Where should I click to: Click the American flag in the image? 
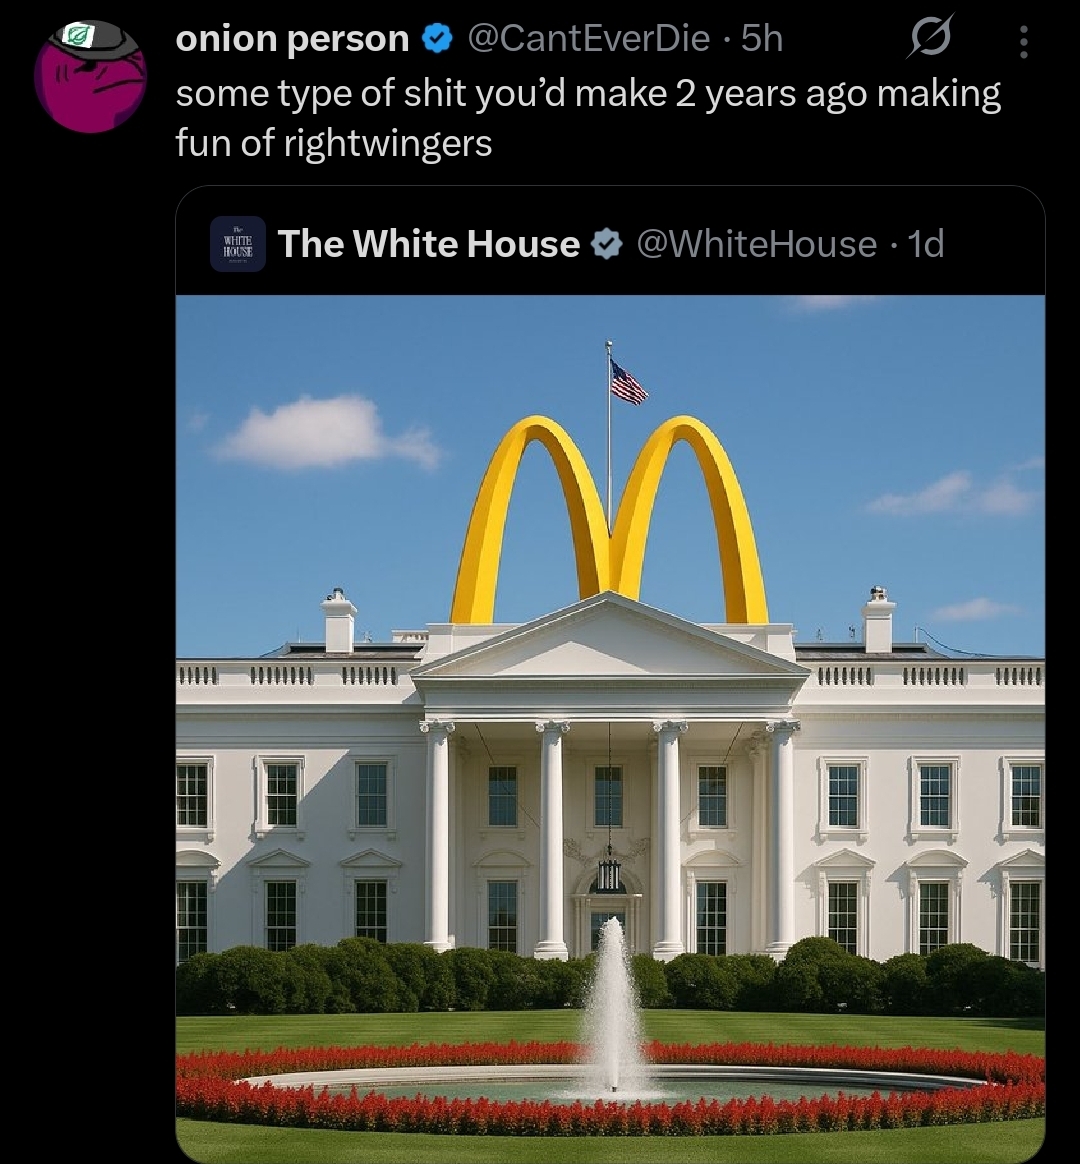tap(628, 382)
